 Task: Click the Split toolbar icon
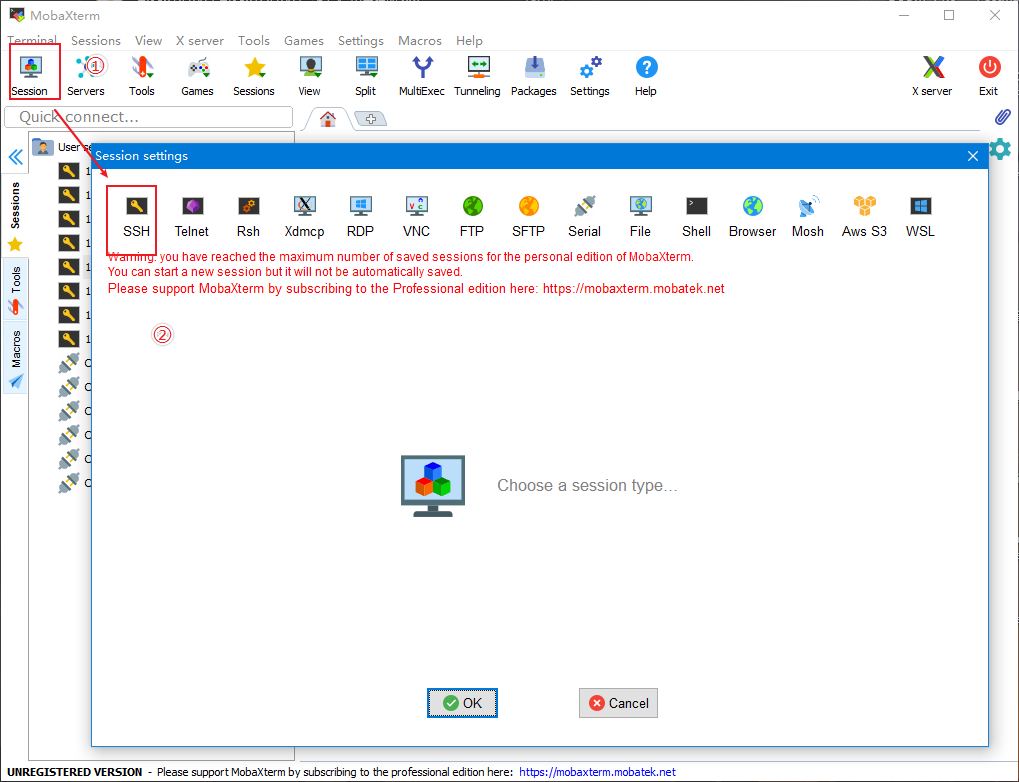coord(366,75)
